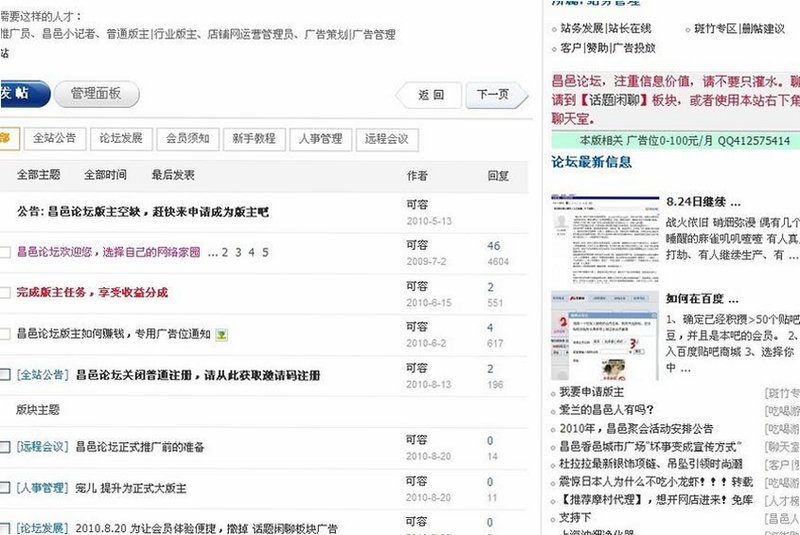Click the [论坛发展] tag link
The width and height of the screenshot is (800, 535).
[43, 528]
